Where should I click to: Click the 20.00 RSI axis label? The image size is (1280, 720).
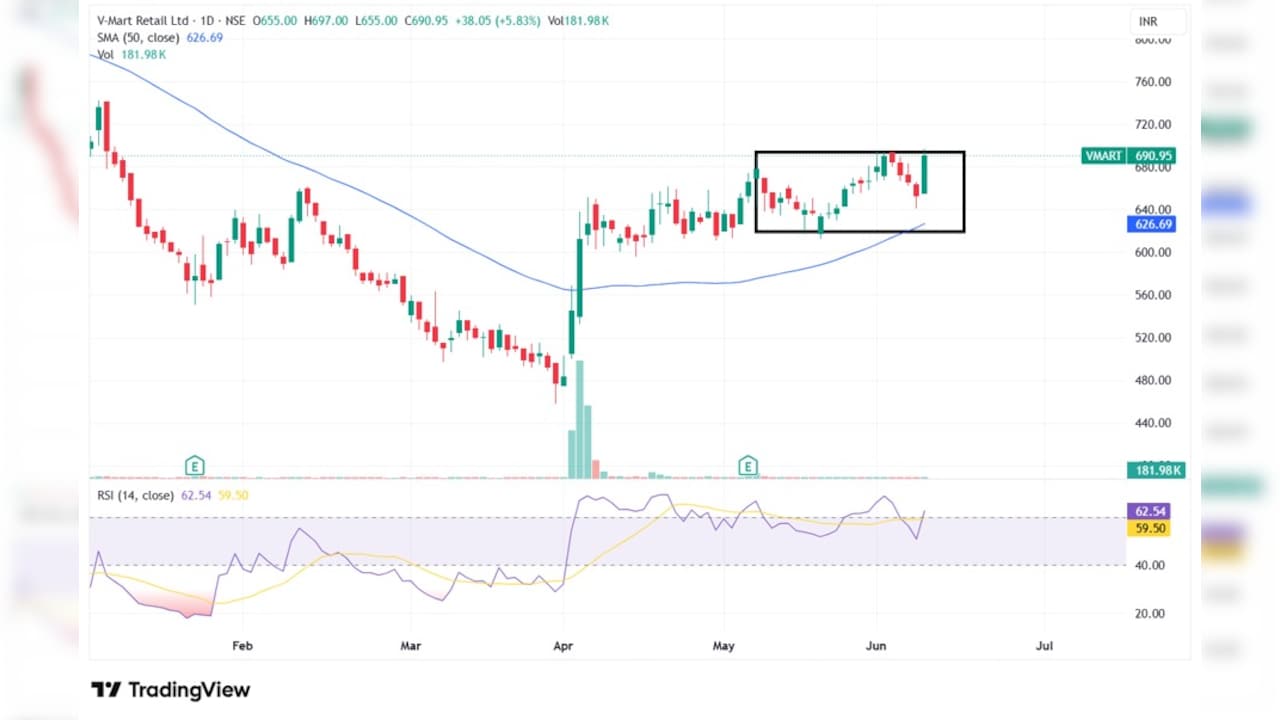pyautogui.click(x=1150, y=614)
